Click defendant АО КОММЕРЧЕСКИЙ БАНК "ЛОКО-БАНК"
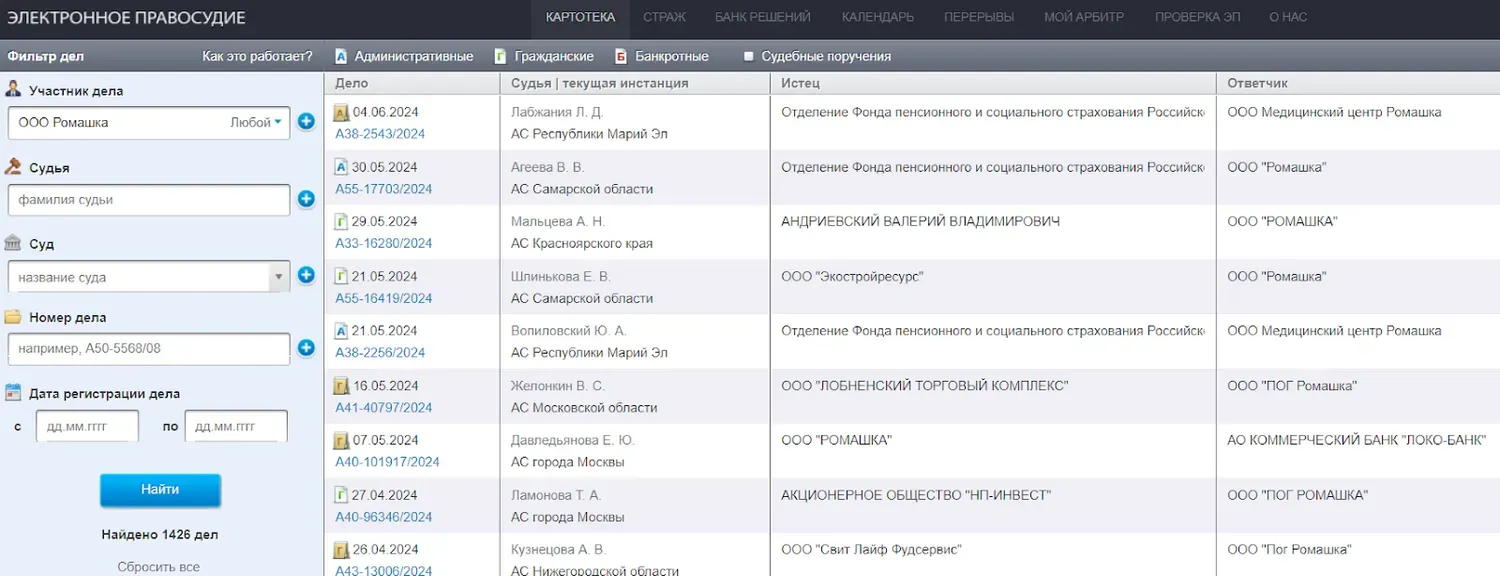 (x=1357, y=440)
